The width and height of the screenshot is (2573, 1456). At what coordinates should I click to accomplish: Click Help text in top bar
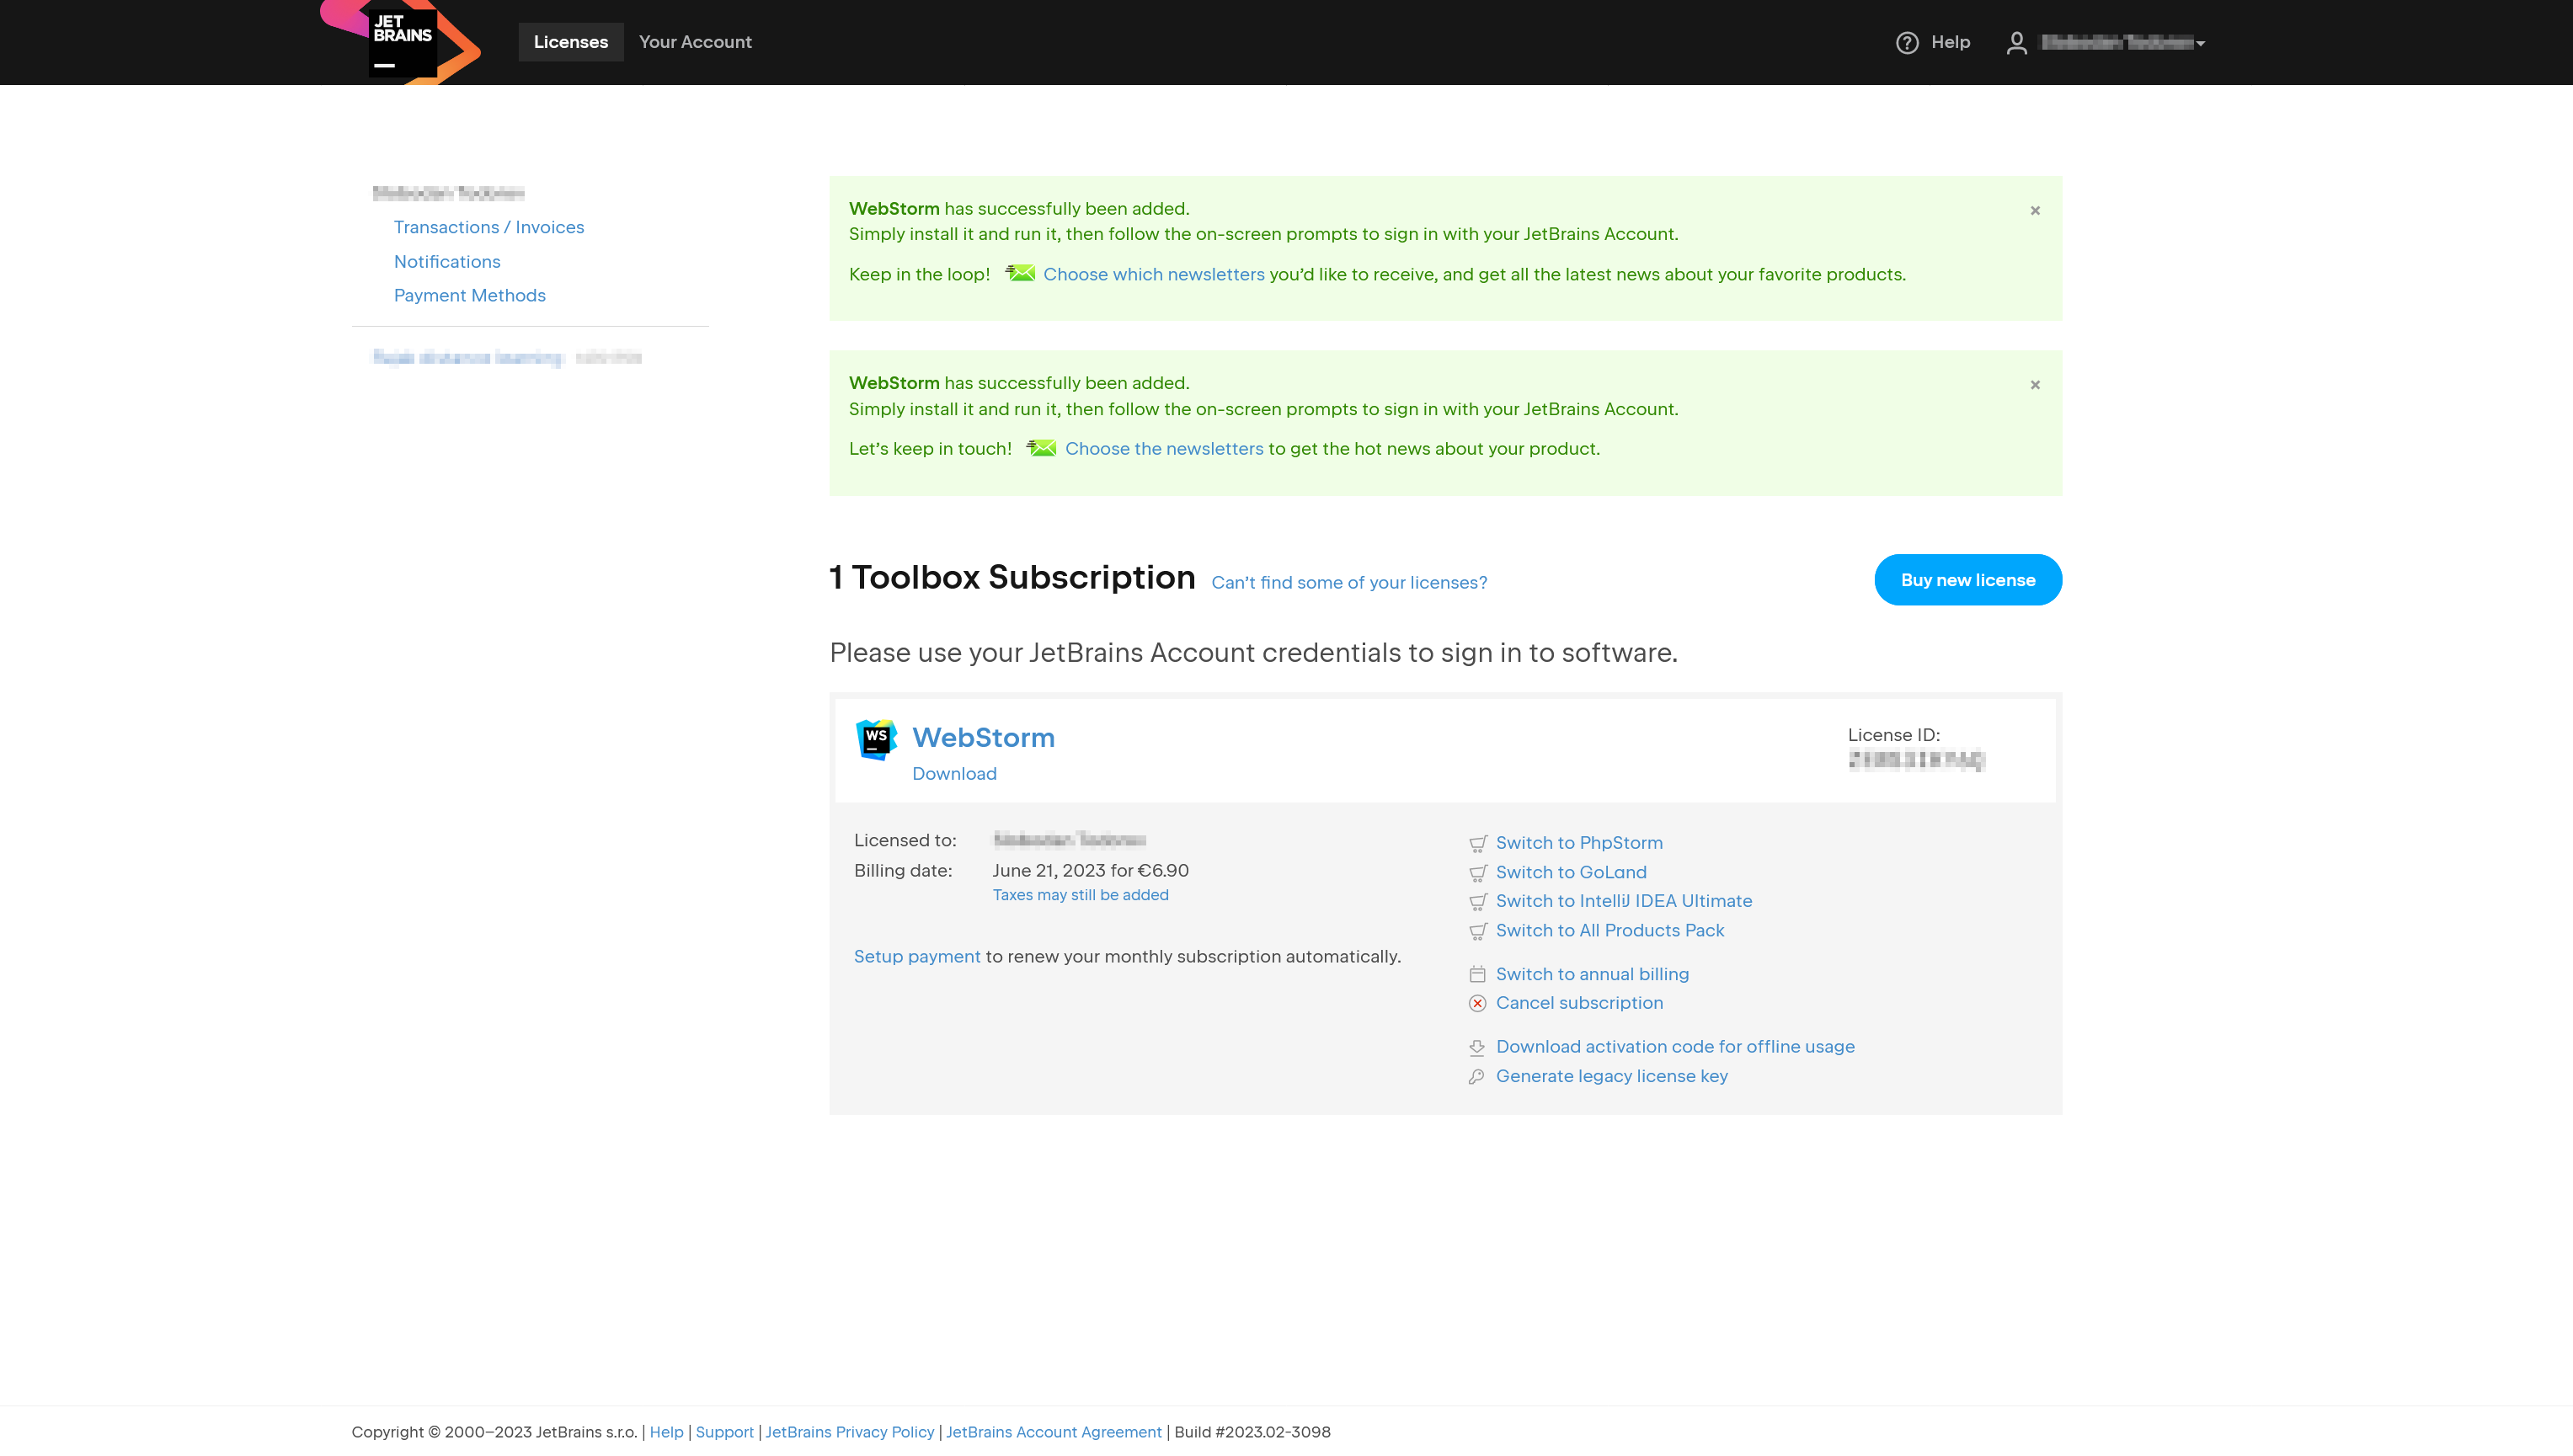[x=1949, y=42]
